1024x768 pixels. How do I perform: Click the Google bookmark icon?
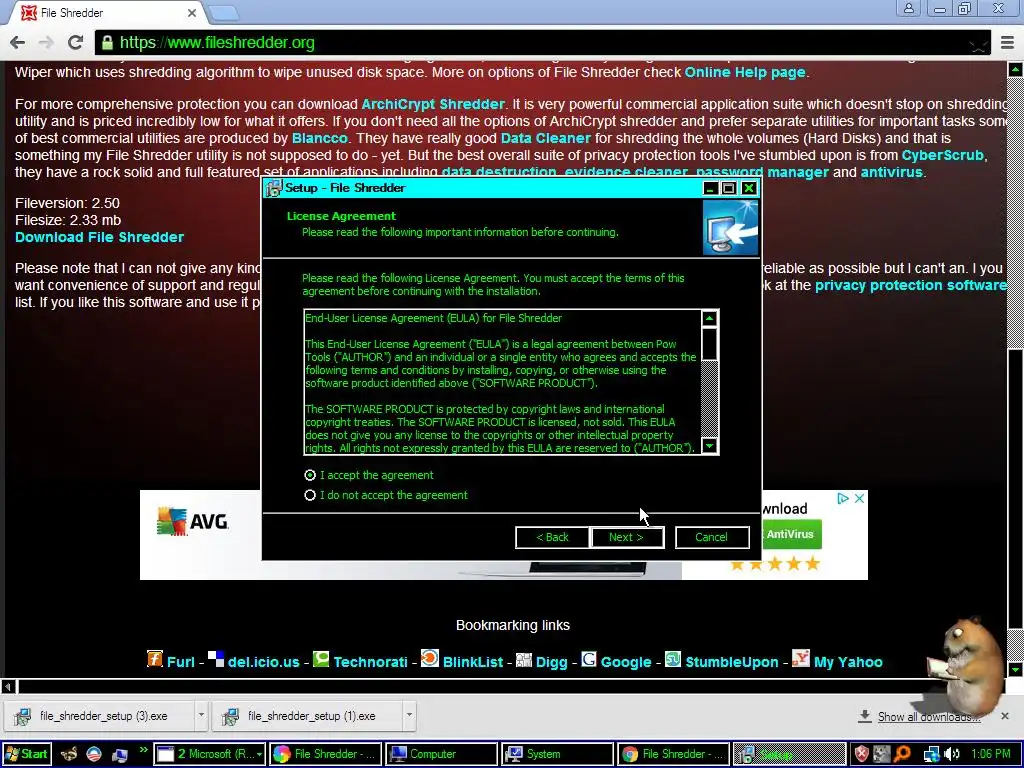(x=589, y=659)
